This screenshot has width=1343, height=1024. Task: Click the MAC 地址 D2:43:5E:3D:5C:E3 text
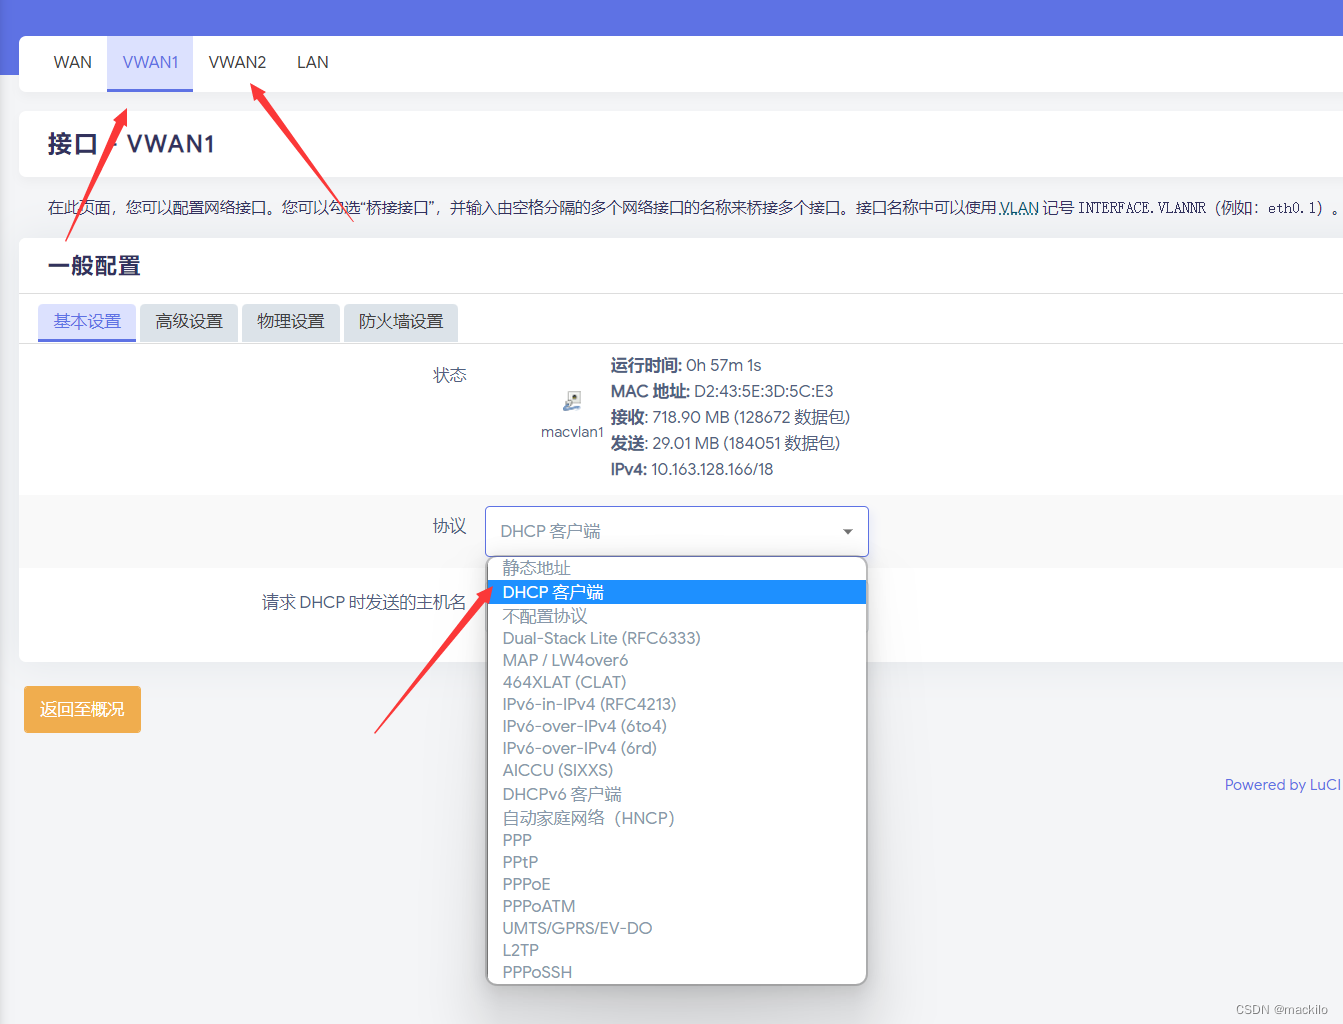722,391
